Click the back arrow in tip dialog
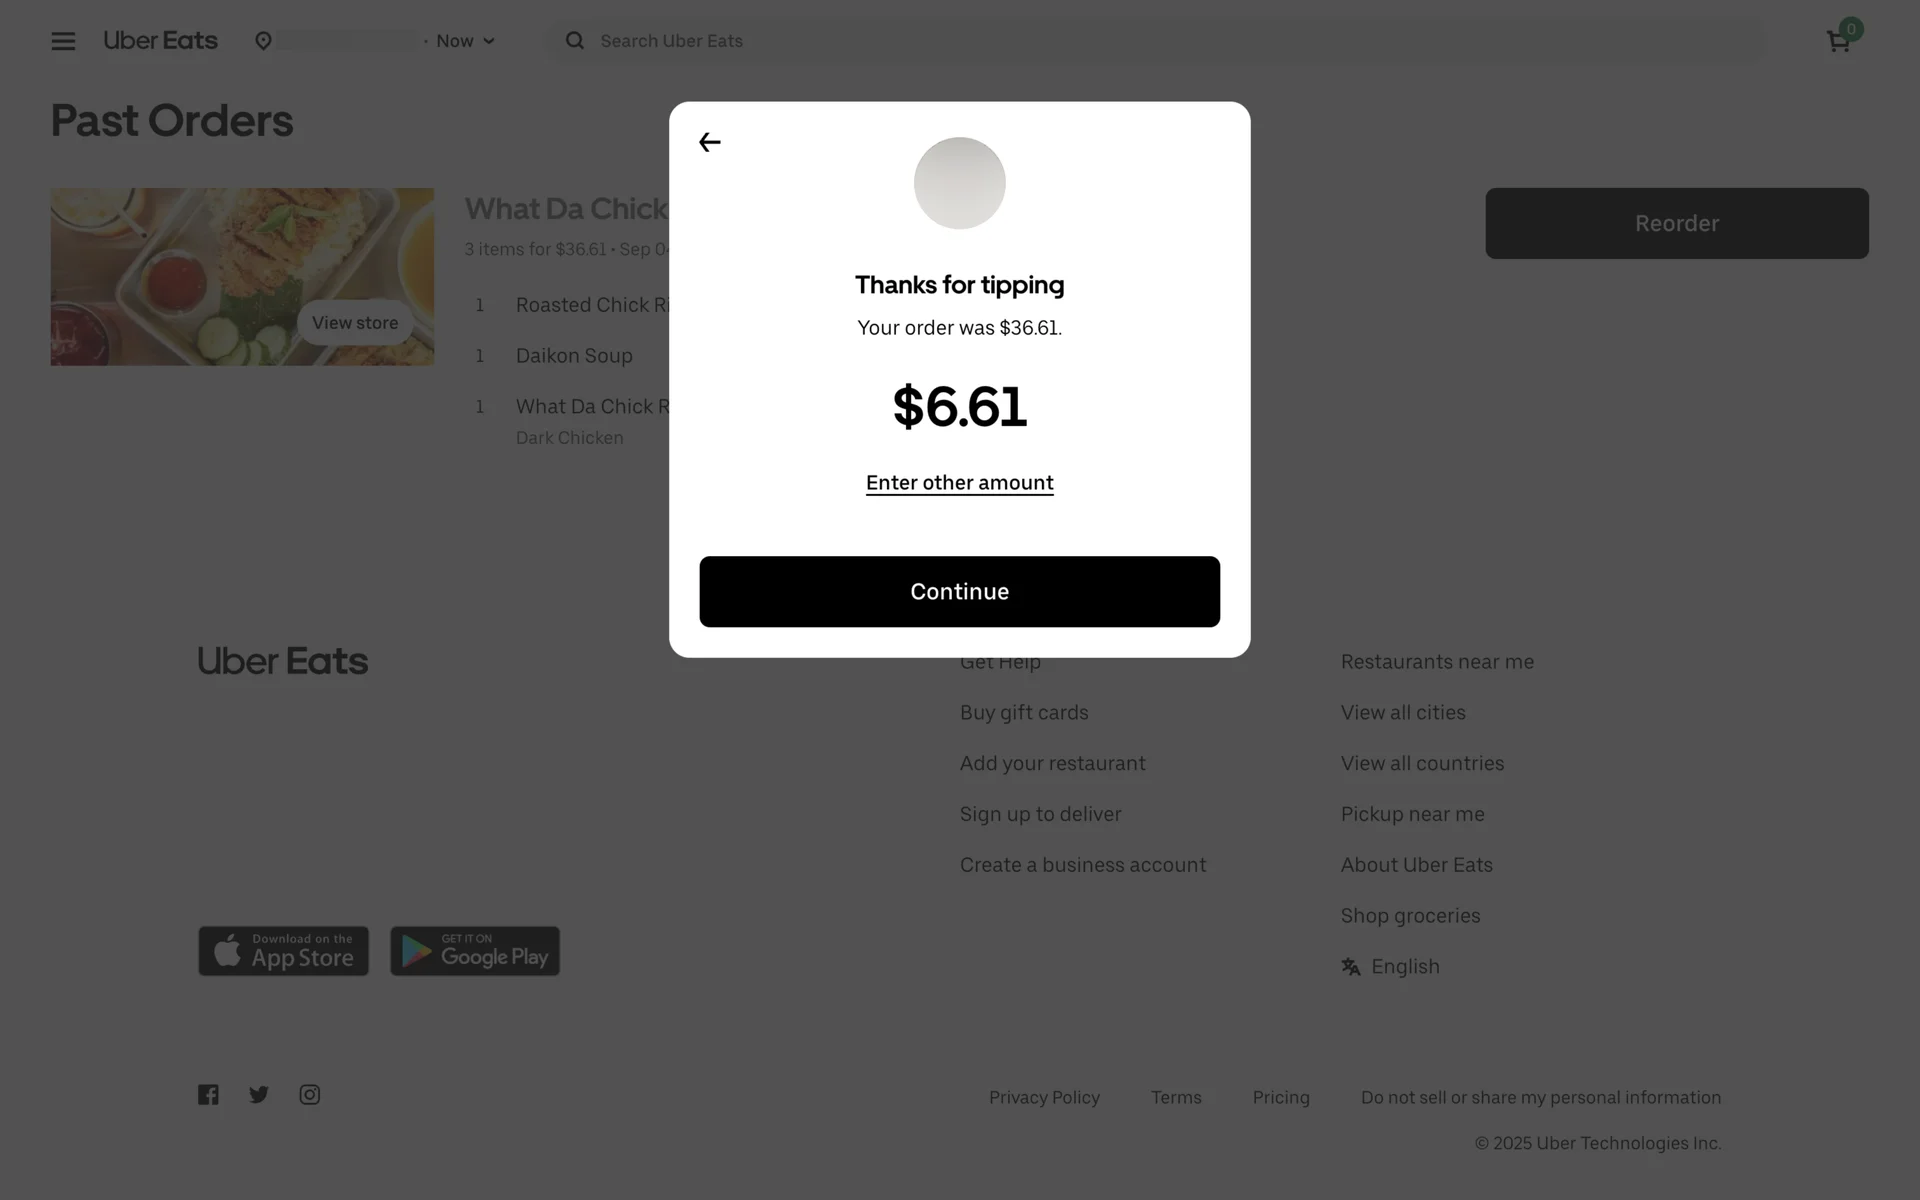This screenshot has width=1920, height=1200. click(709, 142)
